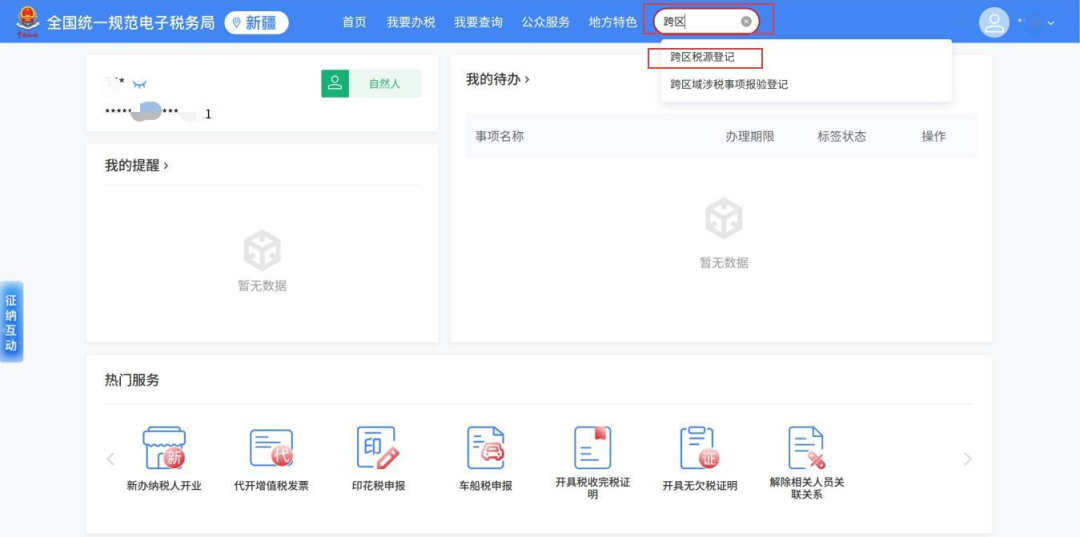The image size is (1080, 537).
Task: Click the 热门服务 section heading
Action: point(132,380)
